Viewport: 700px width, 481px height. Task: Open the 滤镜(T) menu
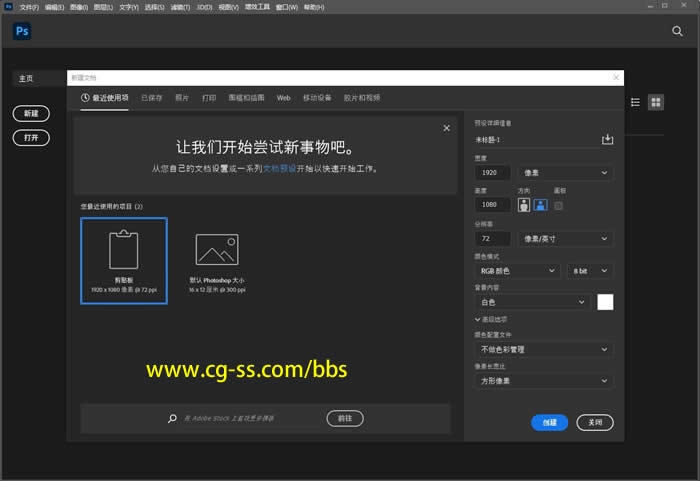[182, 7]
